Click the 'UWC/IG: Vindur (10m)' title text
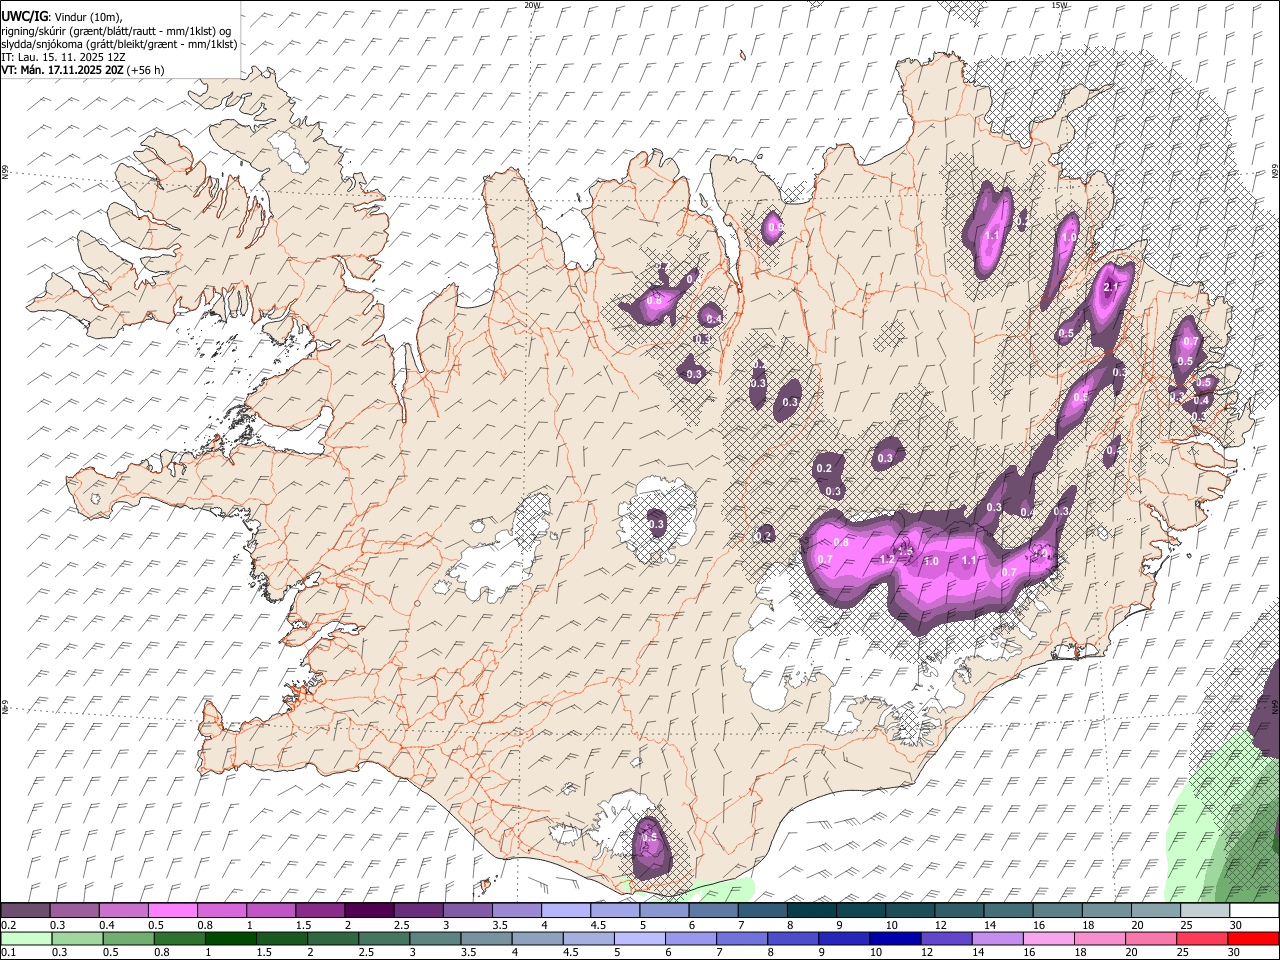The height and width of the screenshot is (960, 1280). [x=62, y=16]
